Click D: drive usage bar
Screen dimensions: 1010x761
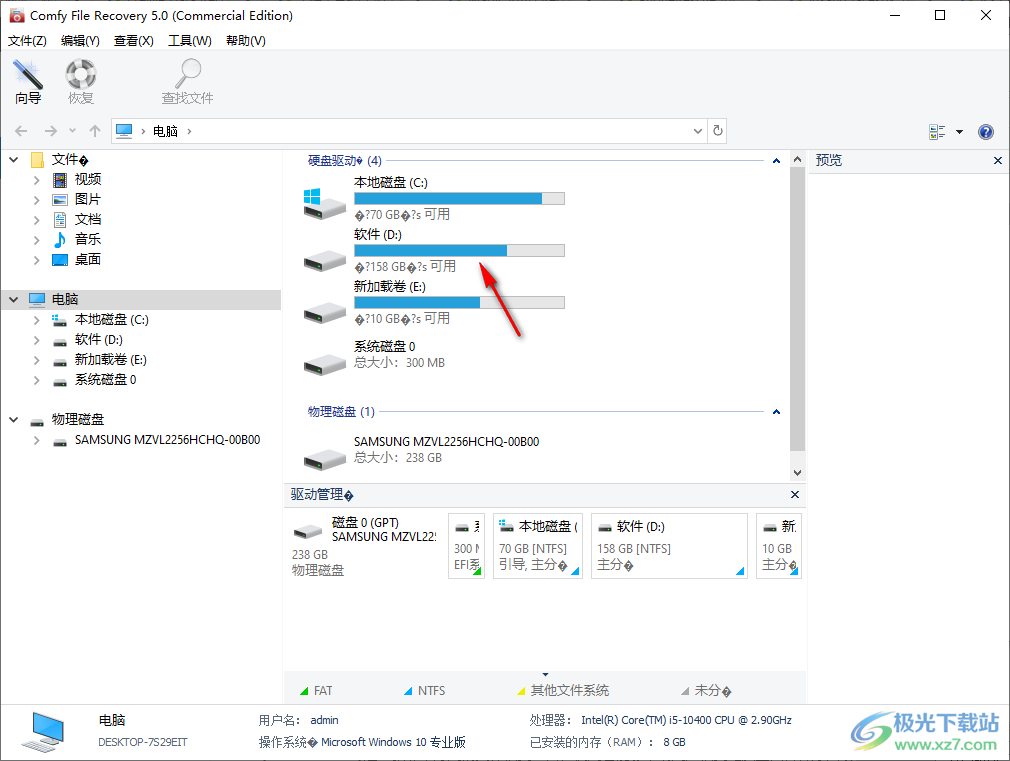point(459,251)
